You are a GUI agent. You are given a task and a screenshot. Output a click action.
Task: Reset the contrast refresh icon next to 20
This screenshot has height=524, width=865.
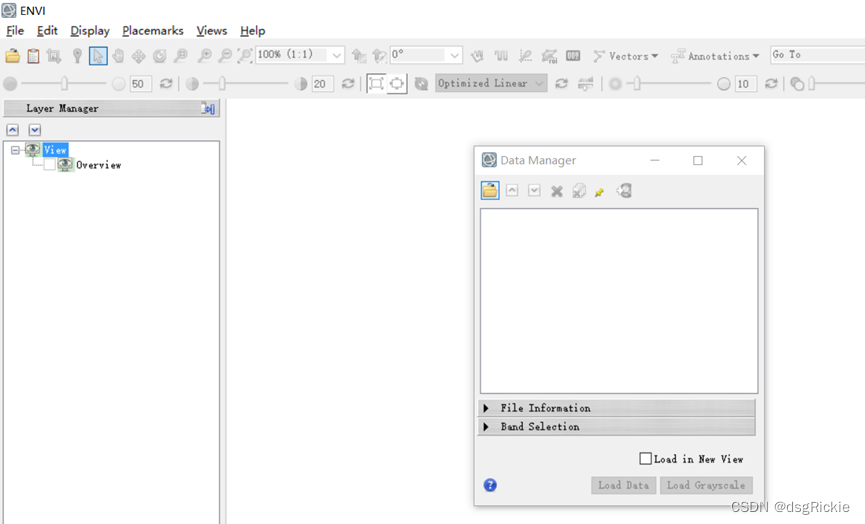pyautogui.click(x=348, y=84)
